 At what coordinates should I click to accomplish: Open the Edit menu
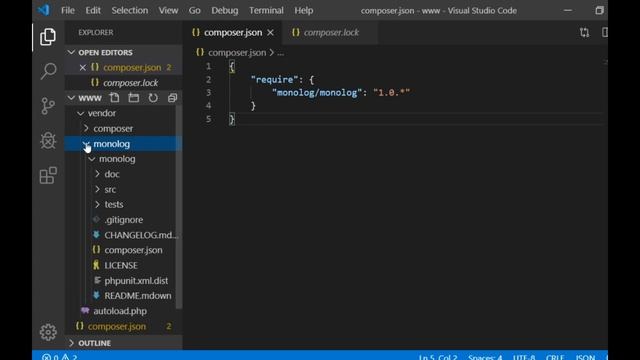coord(93,10)
